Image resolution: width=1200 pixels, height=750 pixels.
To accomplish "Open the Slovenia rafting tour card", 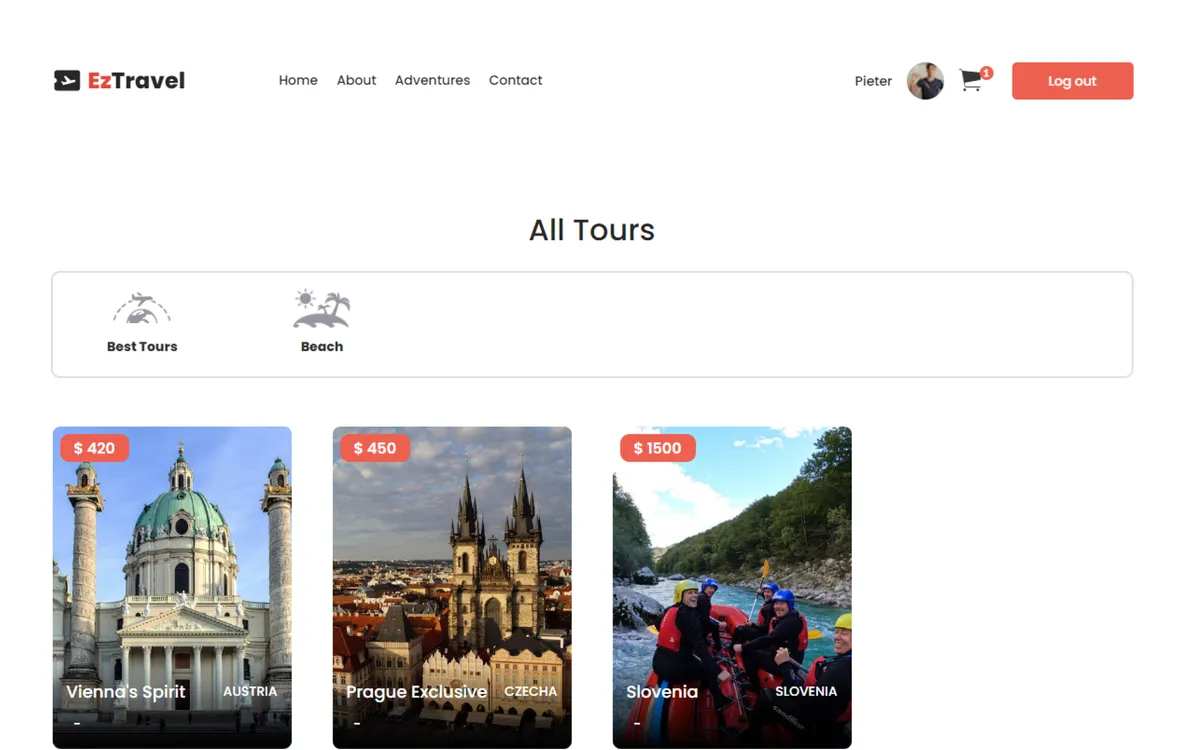I will click(732, 588).
